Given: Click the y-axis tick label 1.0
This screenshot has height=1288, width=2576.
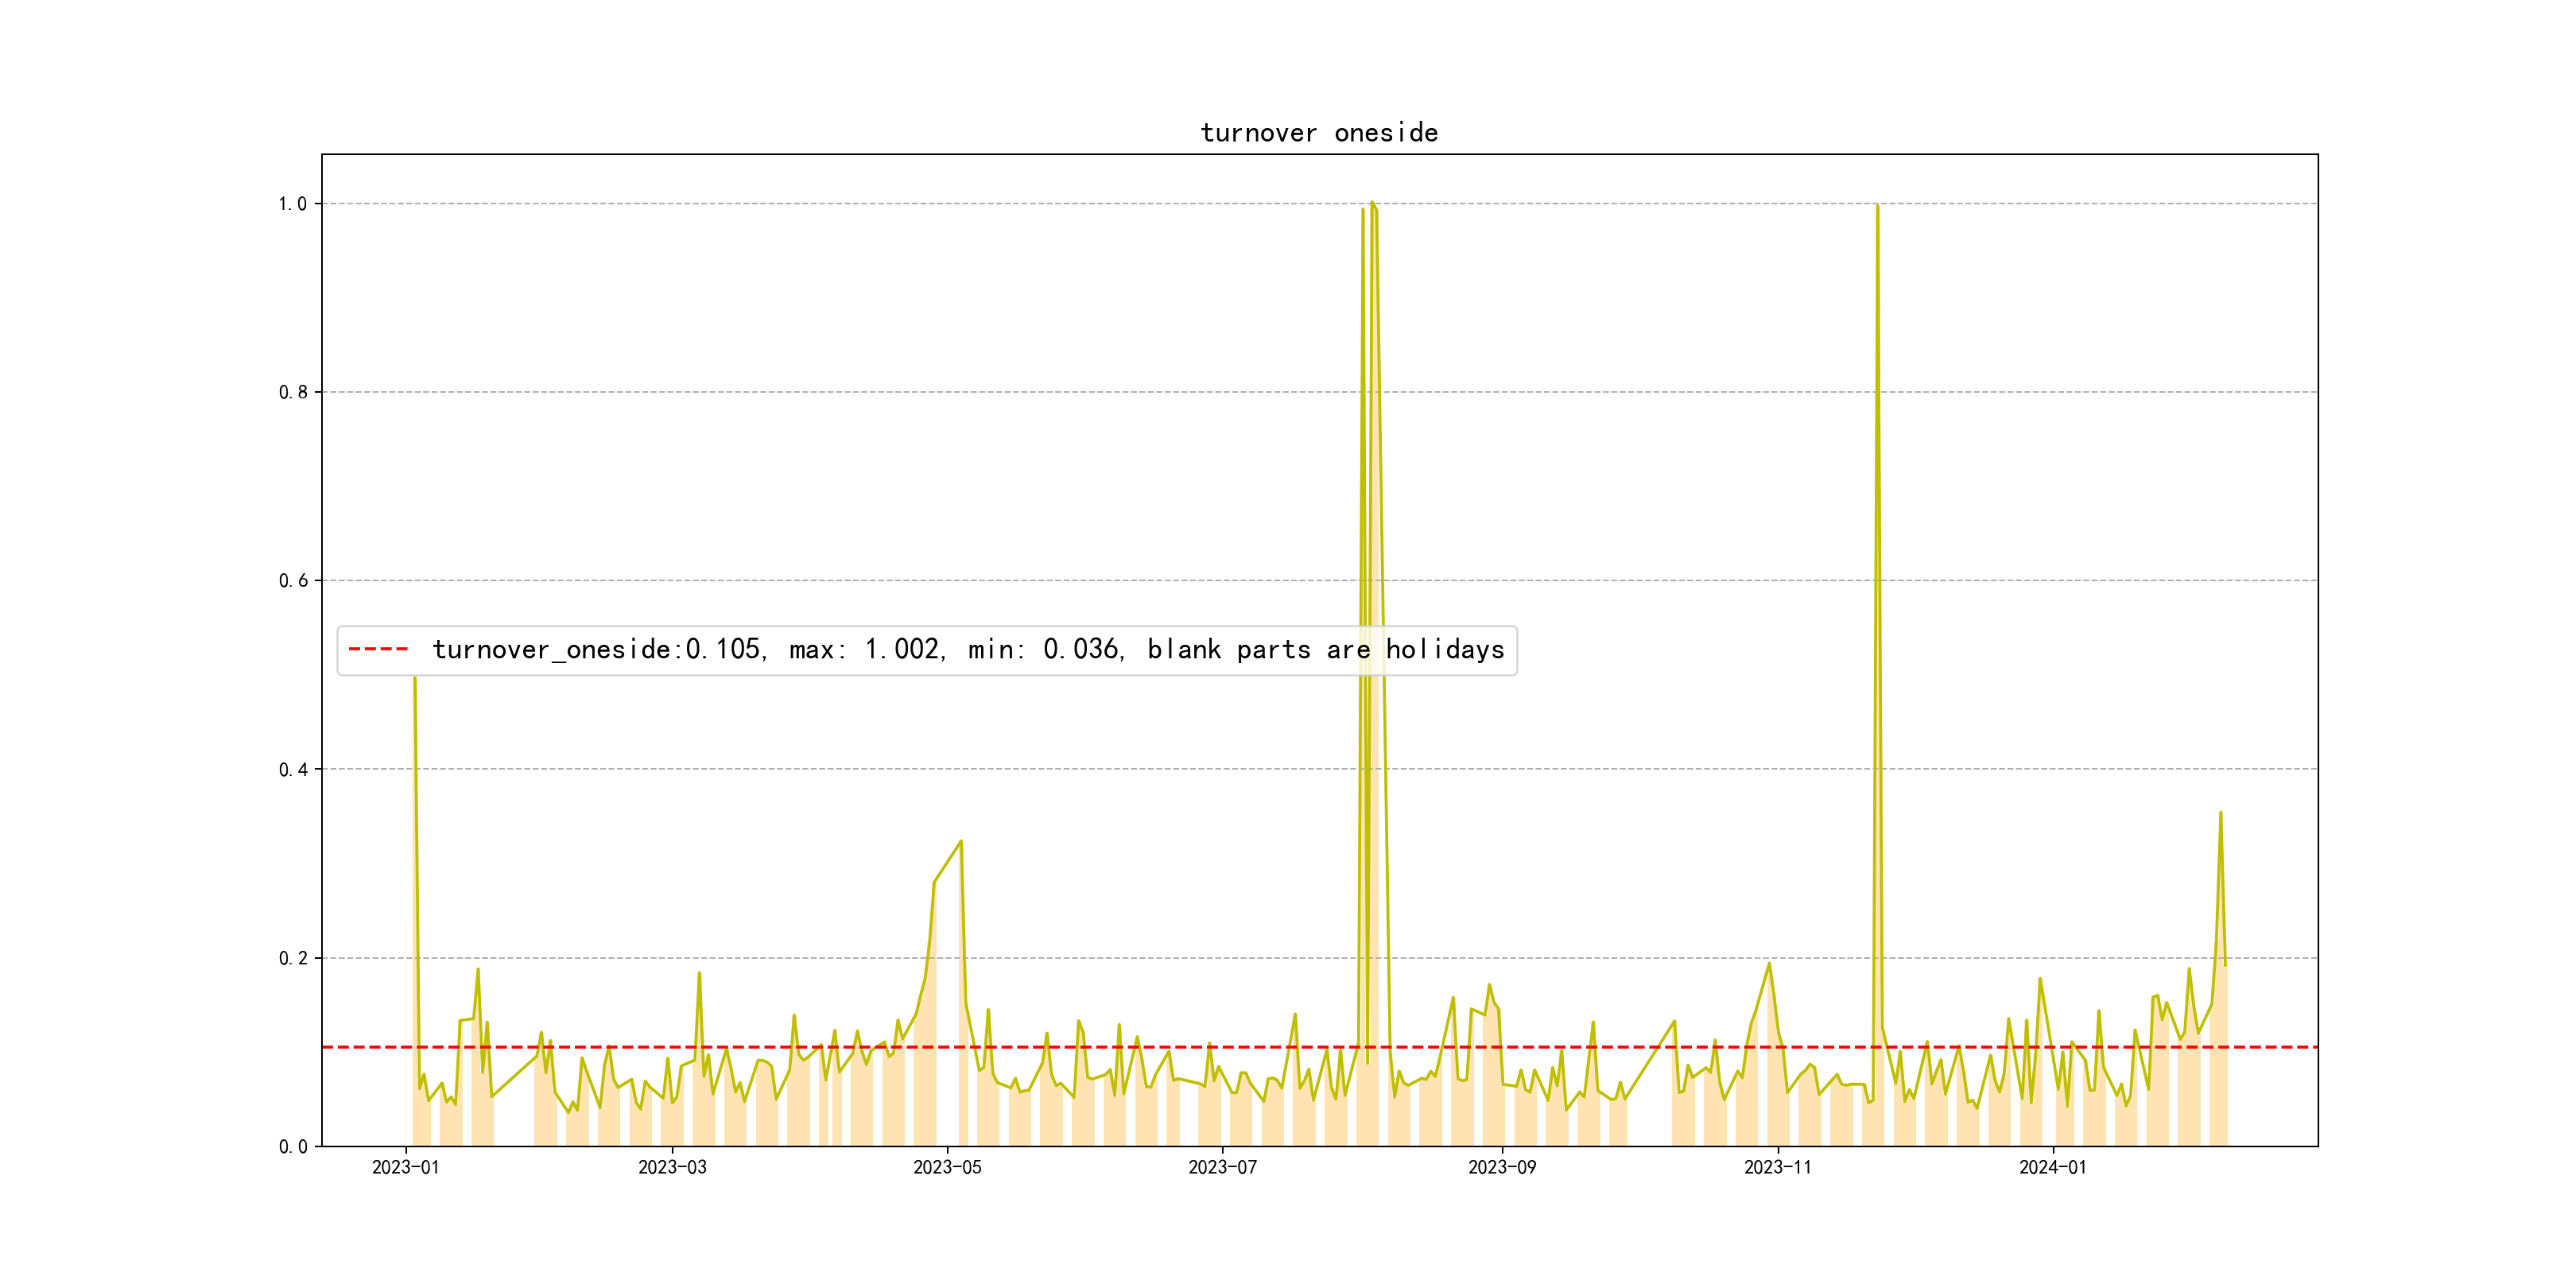Looking at the screenshot, I should point(292,204).
